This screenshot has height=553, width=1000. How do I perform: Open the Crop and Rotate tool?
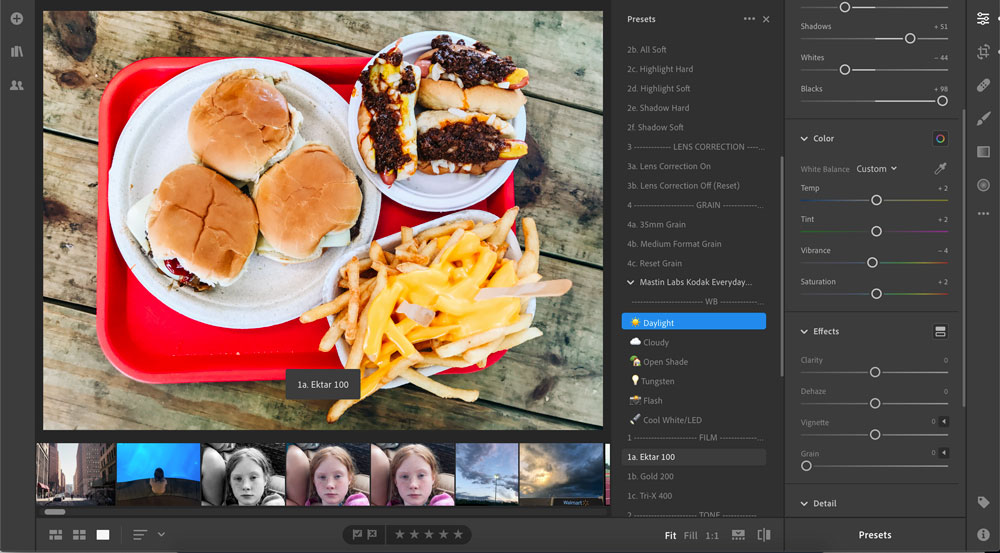click(983, 52)
